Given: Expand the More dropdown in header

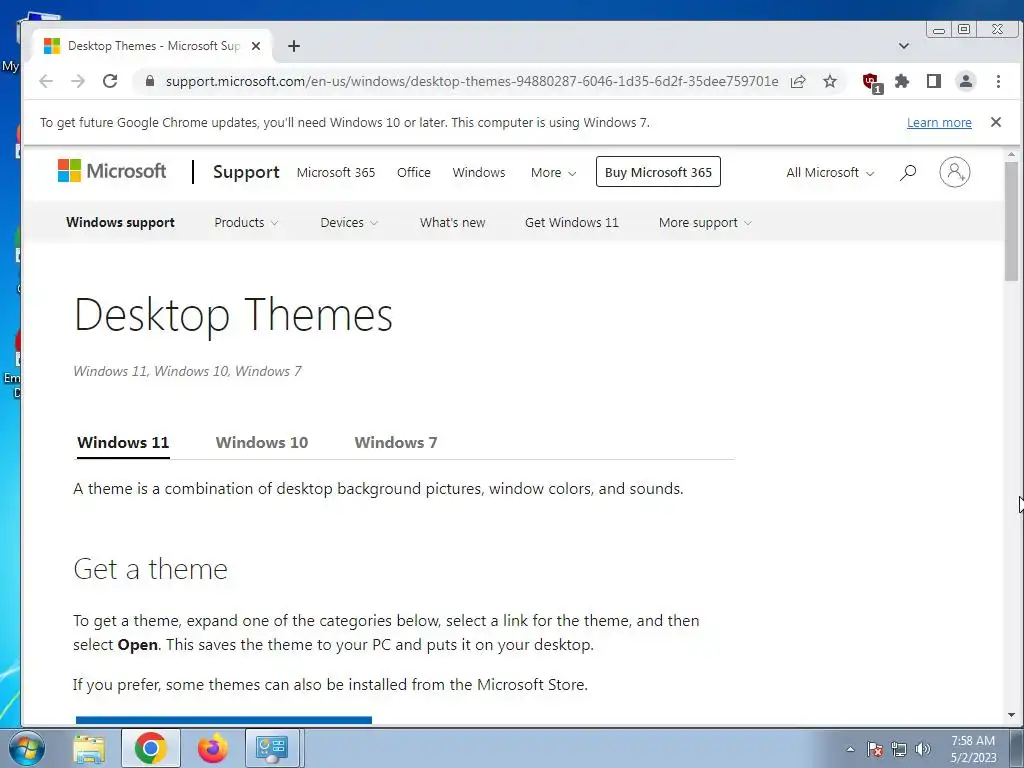Looking at the screenshot, I should (553, 172).
